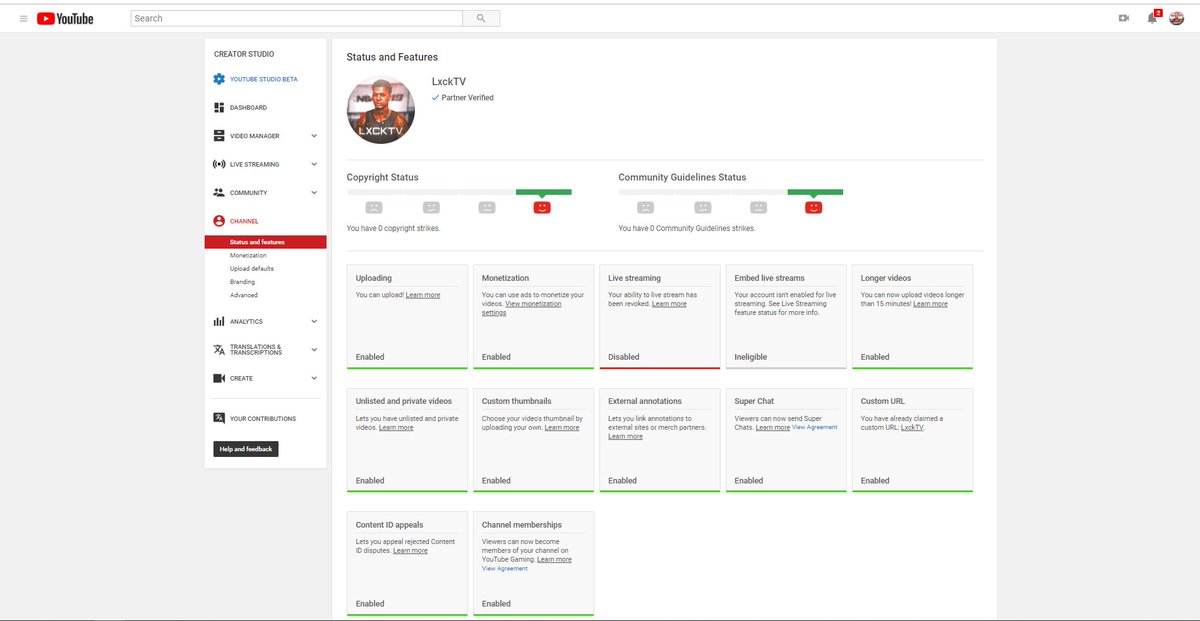Click Learn more in Custom thumbnails card
The image size is (1200, 621).
[562, 427]
